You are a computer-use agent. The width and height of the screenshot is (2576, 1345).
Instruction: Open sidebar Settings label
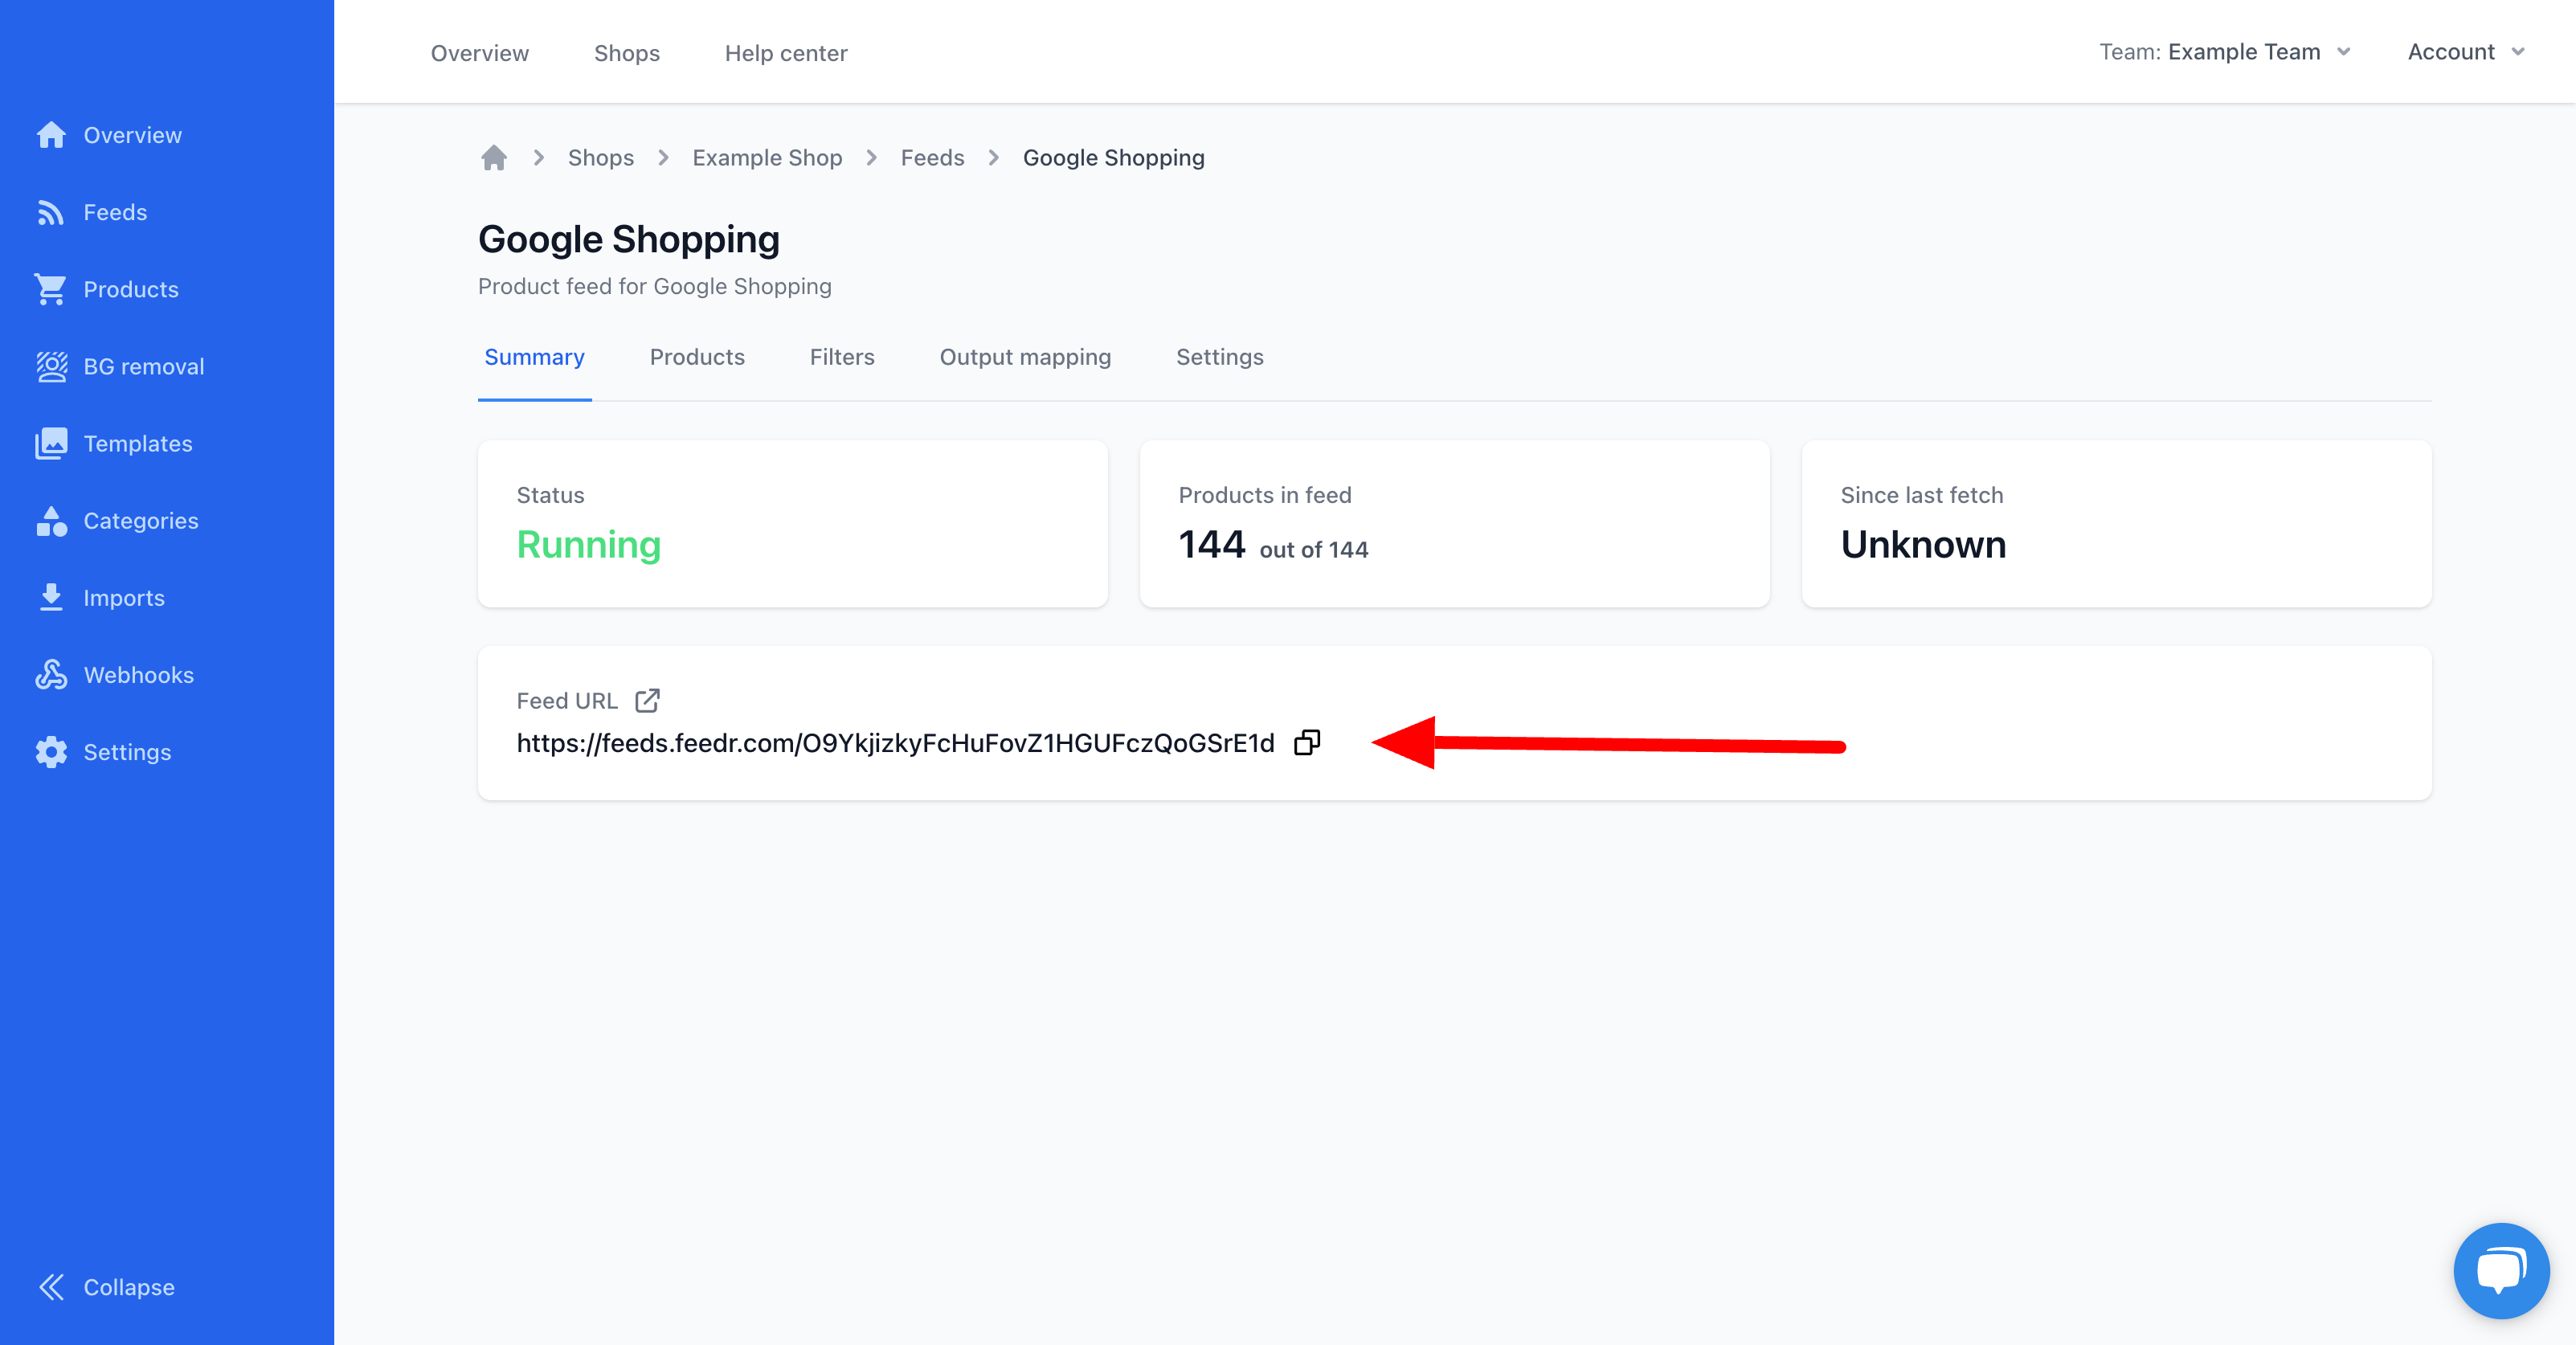[127, 752]
